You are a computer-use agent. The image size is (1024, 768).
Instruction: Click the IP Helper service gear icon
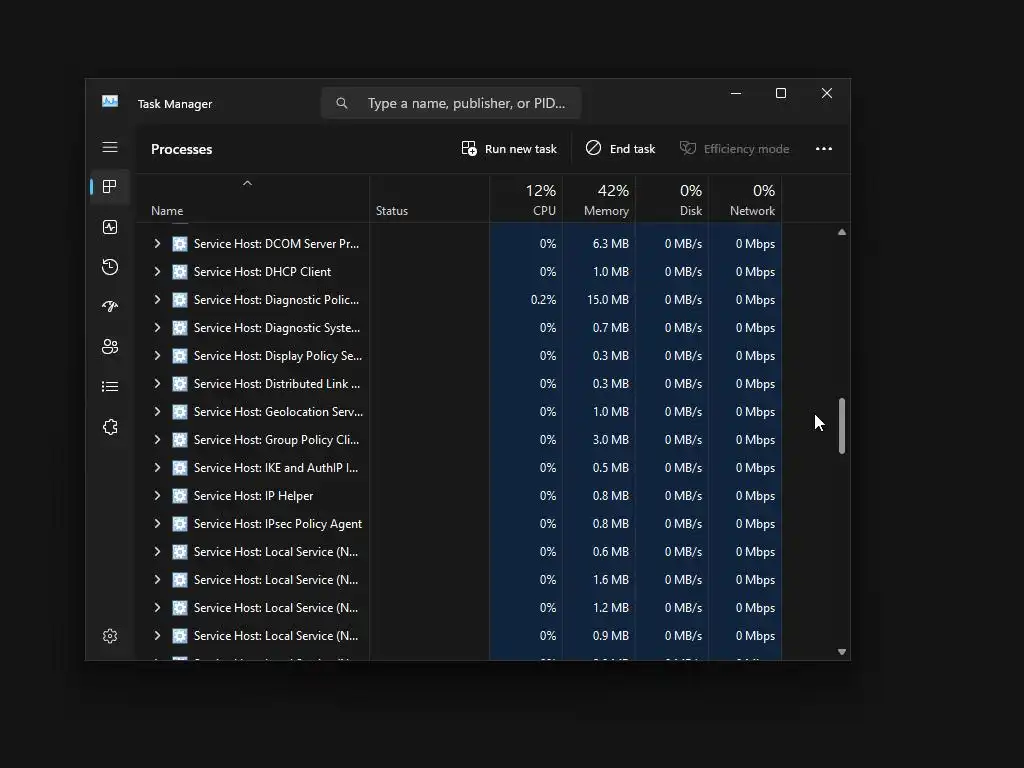point(180,496)
